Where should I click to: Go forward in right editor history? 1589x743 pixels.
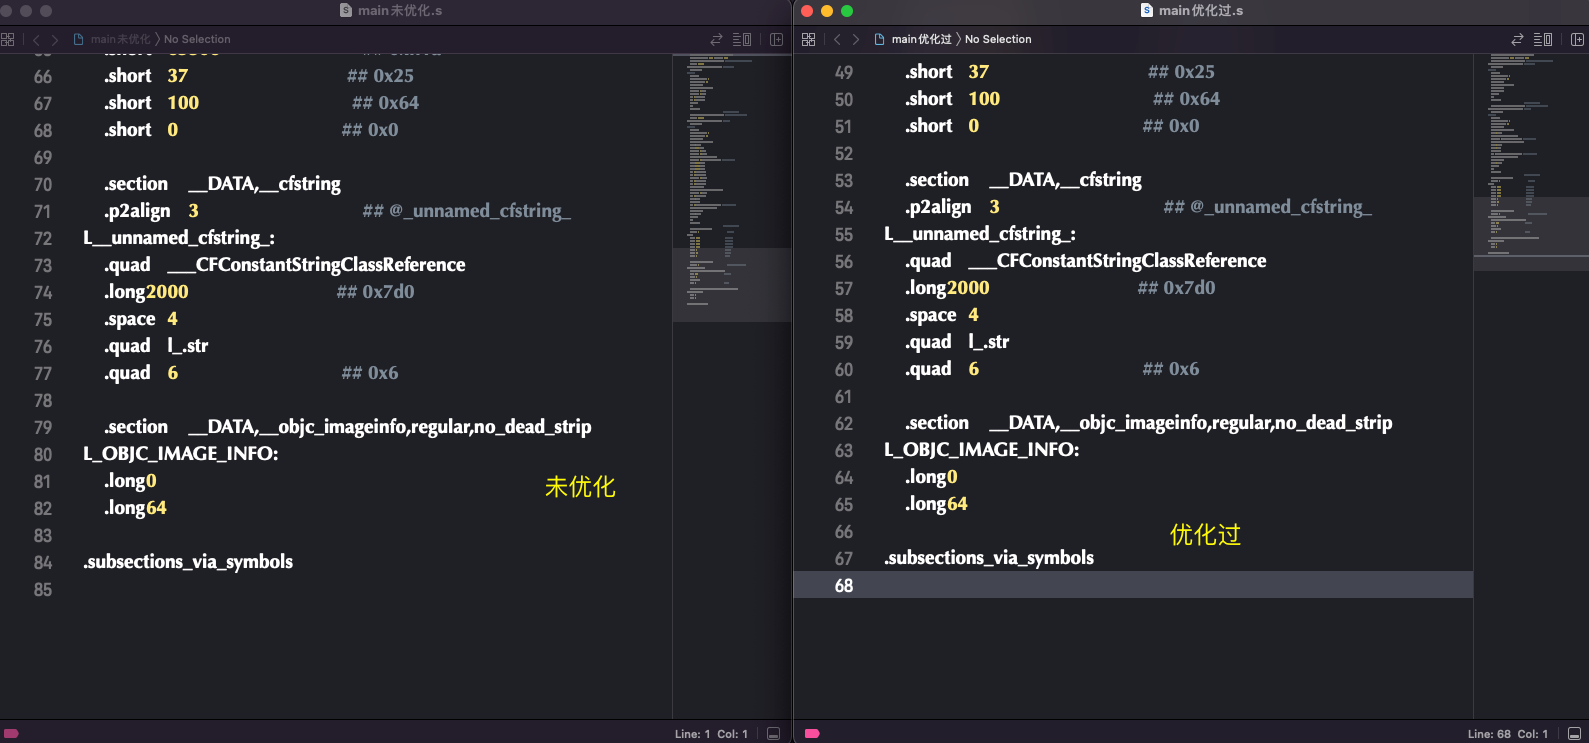pos(856,39)
